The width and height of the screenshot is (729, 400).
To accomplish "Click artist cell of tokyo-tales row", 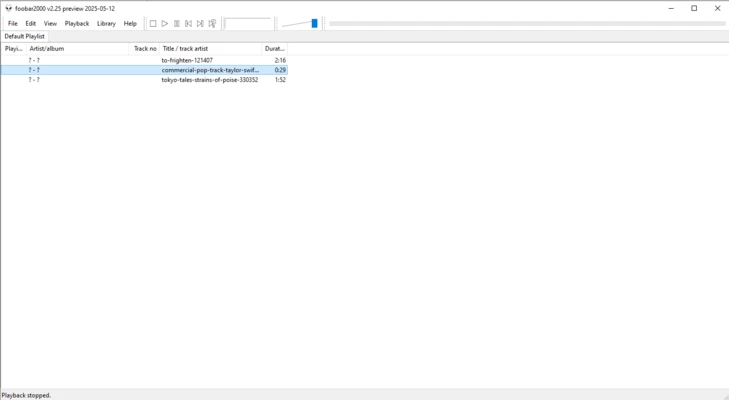I will click(x=34, y=80).
